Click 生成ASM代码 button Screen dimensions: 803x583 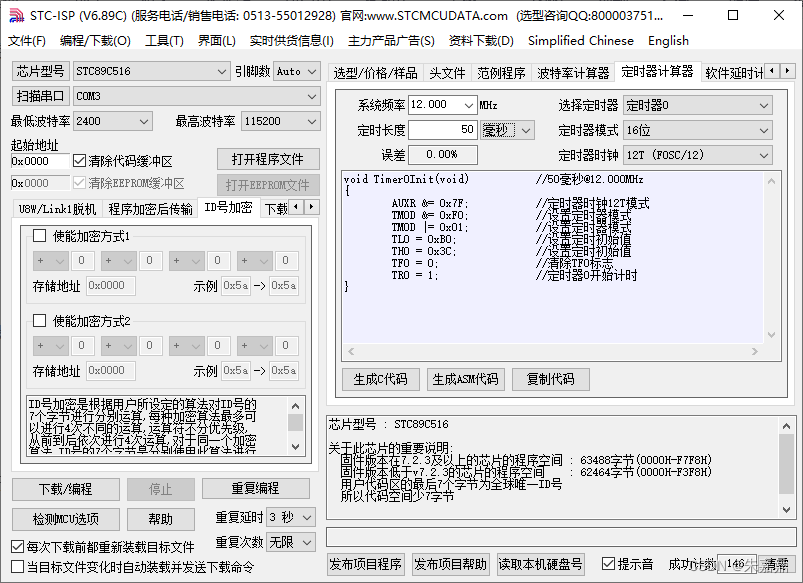pyautogui.click(x=466, y=379)
